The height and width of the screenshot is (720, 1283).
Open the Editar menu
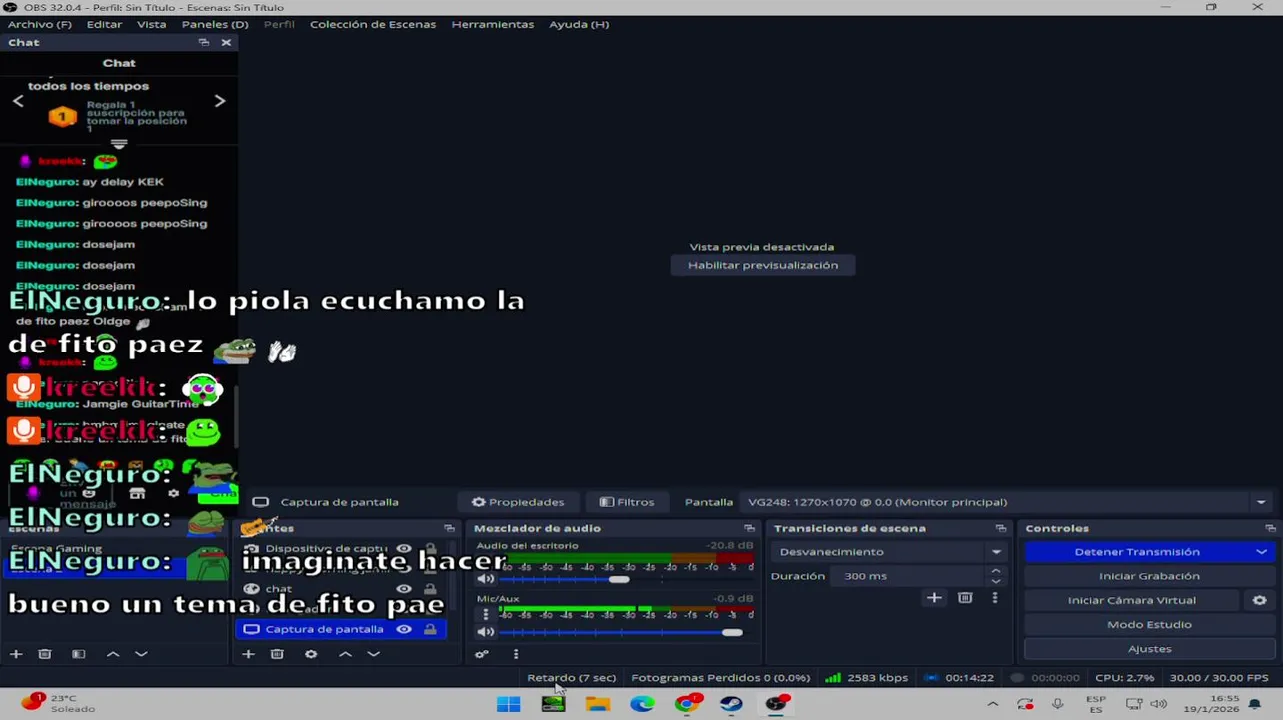[x=104, y=24]
